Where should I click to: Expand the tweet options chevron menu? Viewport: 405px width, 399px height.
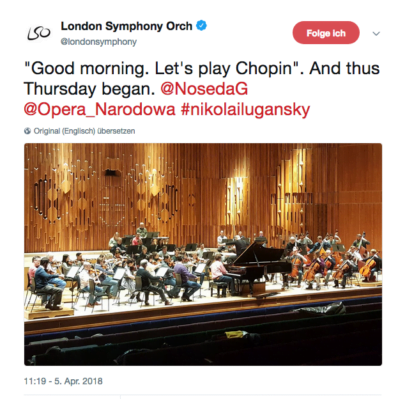point(376,33)
